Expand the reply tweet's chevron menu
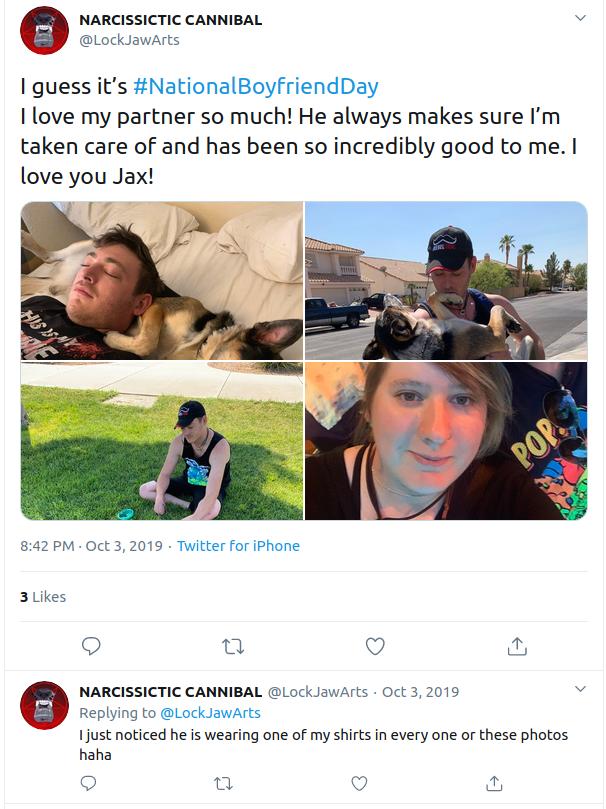Viewport: 606px width, 809px height. pyautogui.click(x=580, y=689)
